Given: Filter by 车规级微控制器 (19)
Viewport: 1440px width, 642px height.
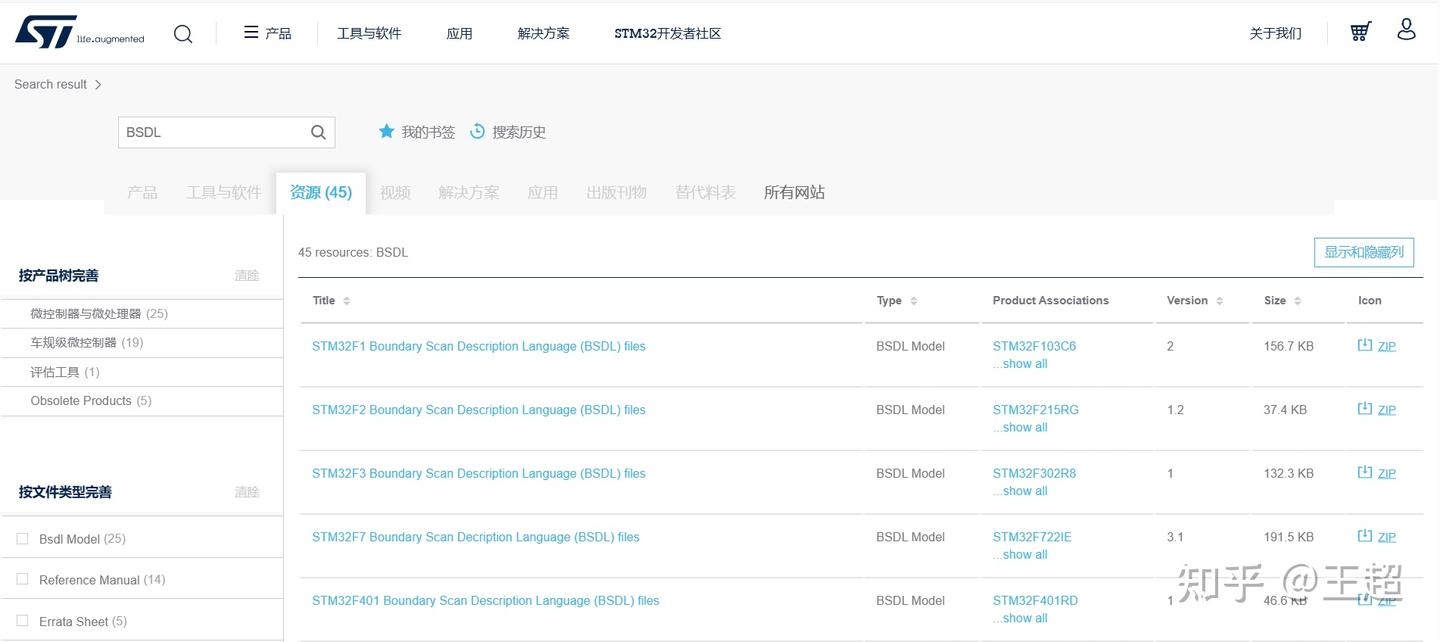Looking at the screenshot, I should [87, 342].
